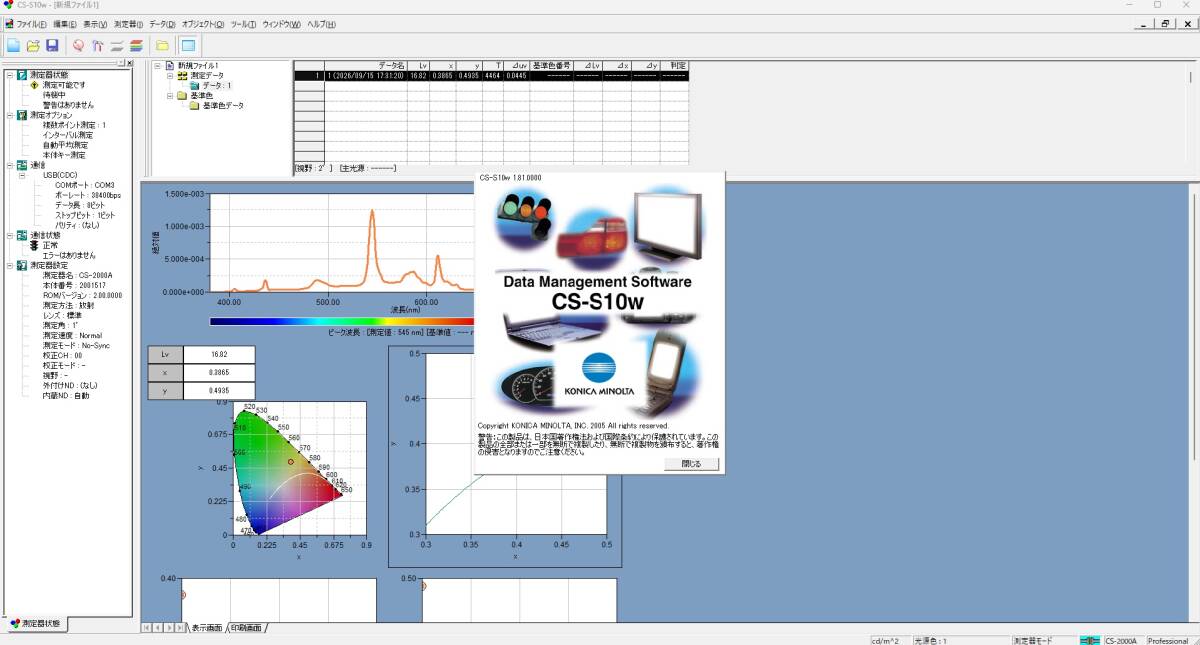The height and width of the screenshot is (645, 1200).
Task: Click the 新規ファイル1 document icon
Action: (170, 65)
